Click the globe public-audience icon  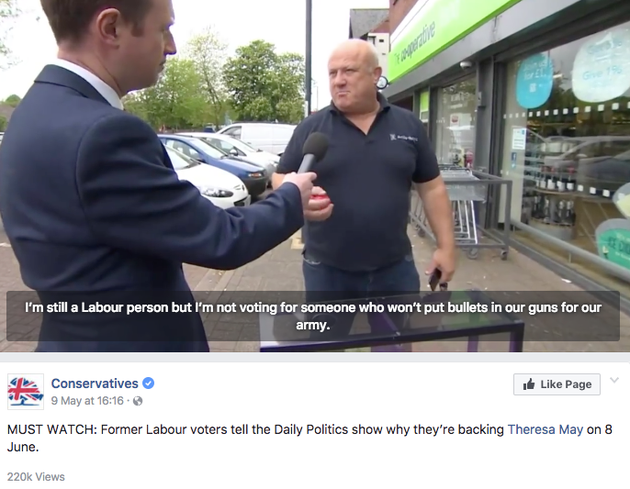tap(138, 401)
